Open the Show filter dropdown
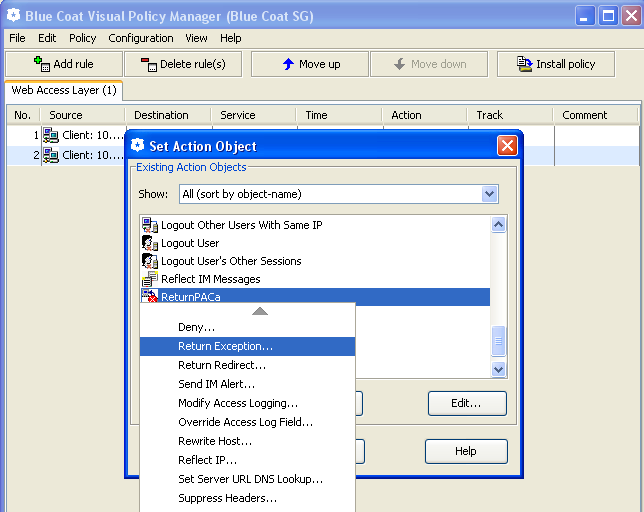644x512 pixels. [x=339, y=194]
